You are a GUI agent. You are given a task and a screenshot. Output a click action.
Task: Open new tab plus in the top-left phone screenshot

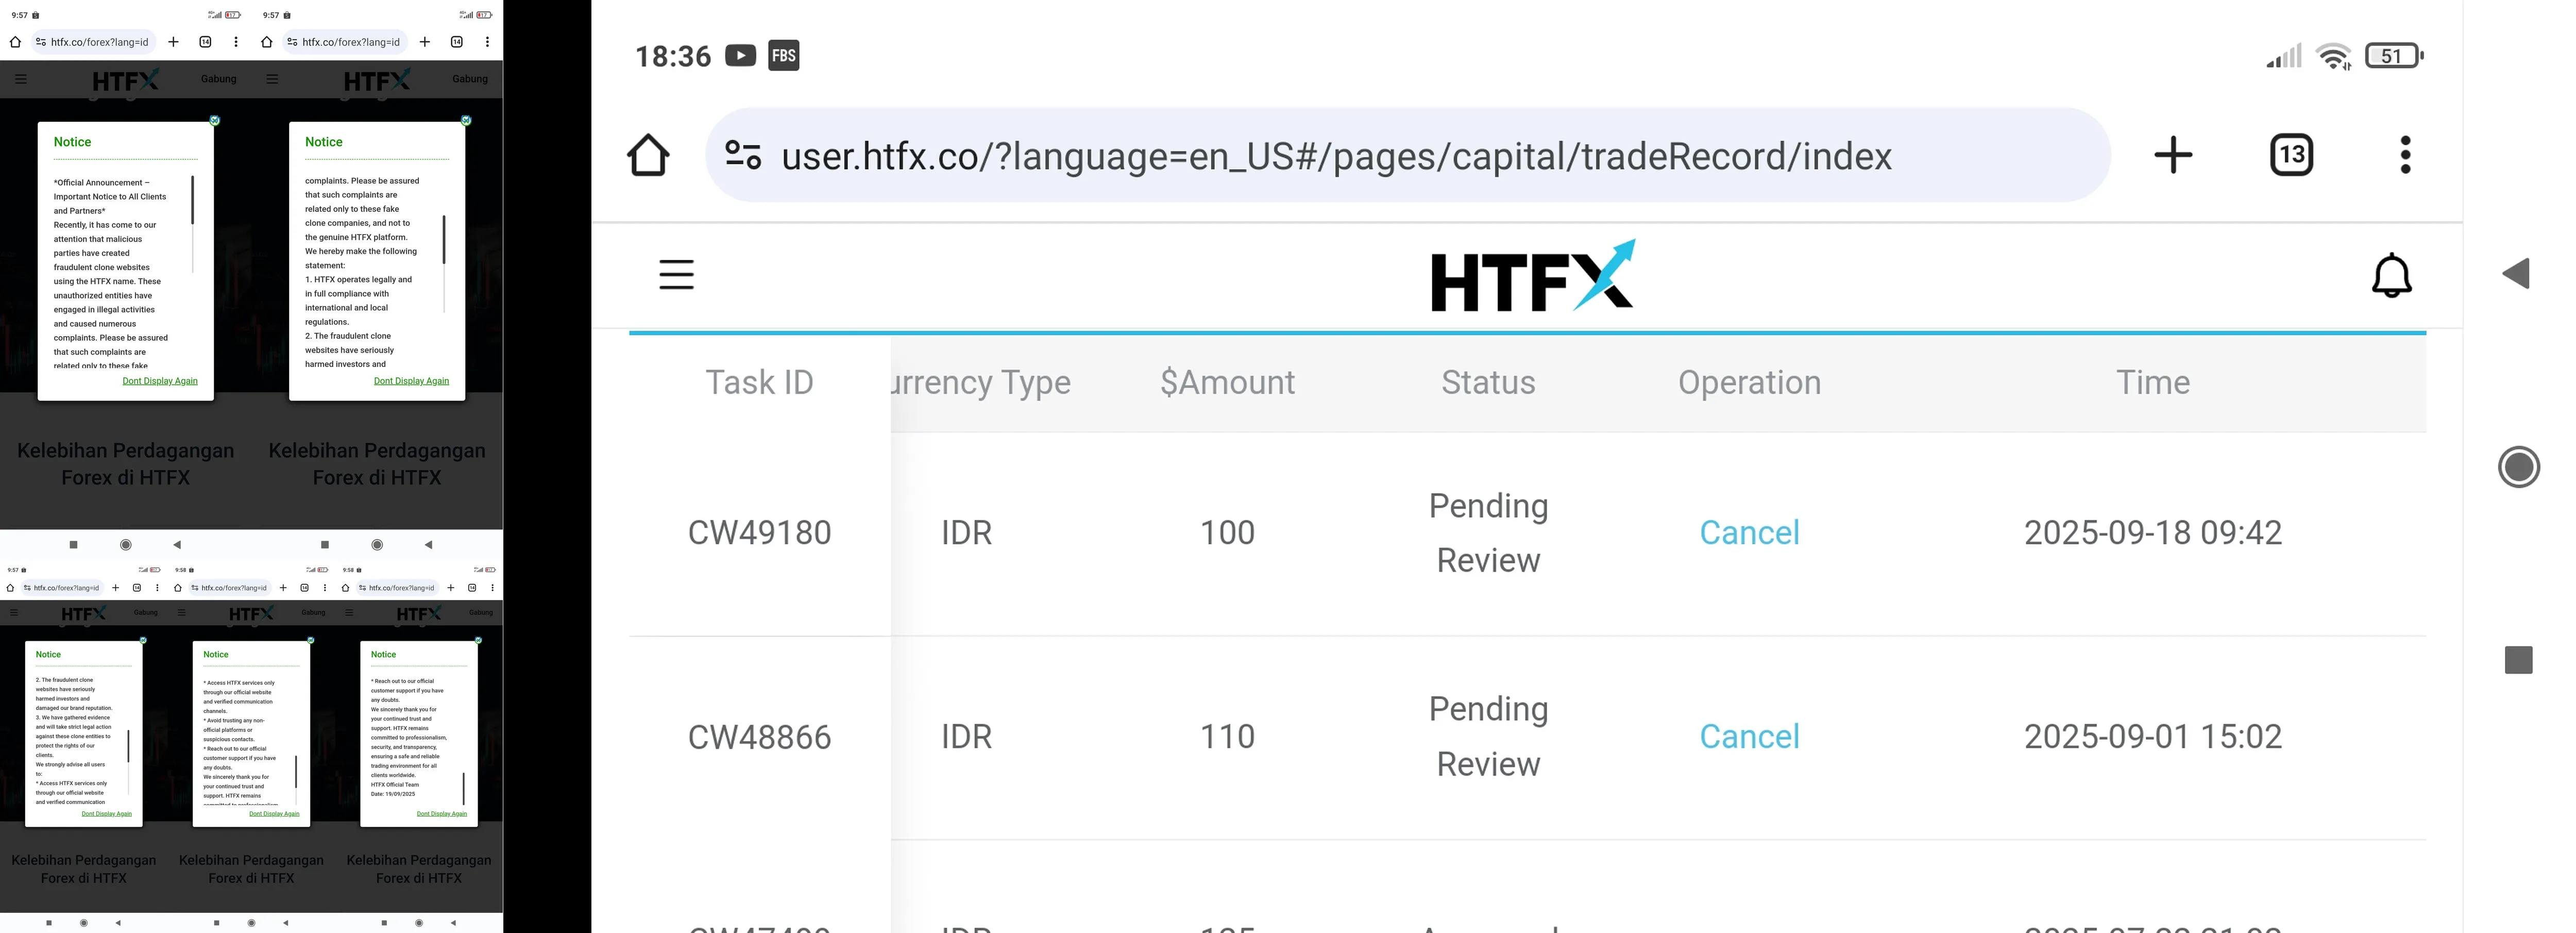pyautogui.click(x=173, y=42)
